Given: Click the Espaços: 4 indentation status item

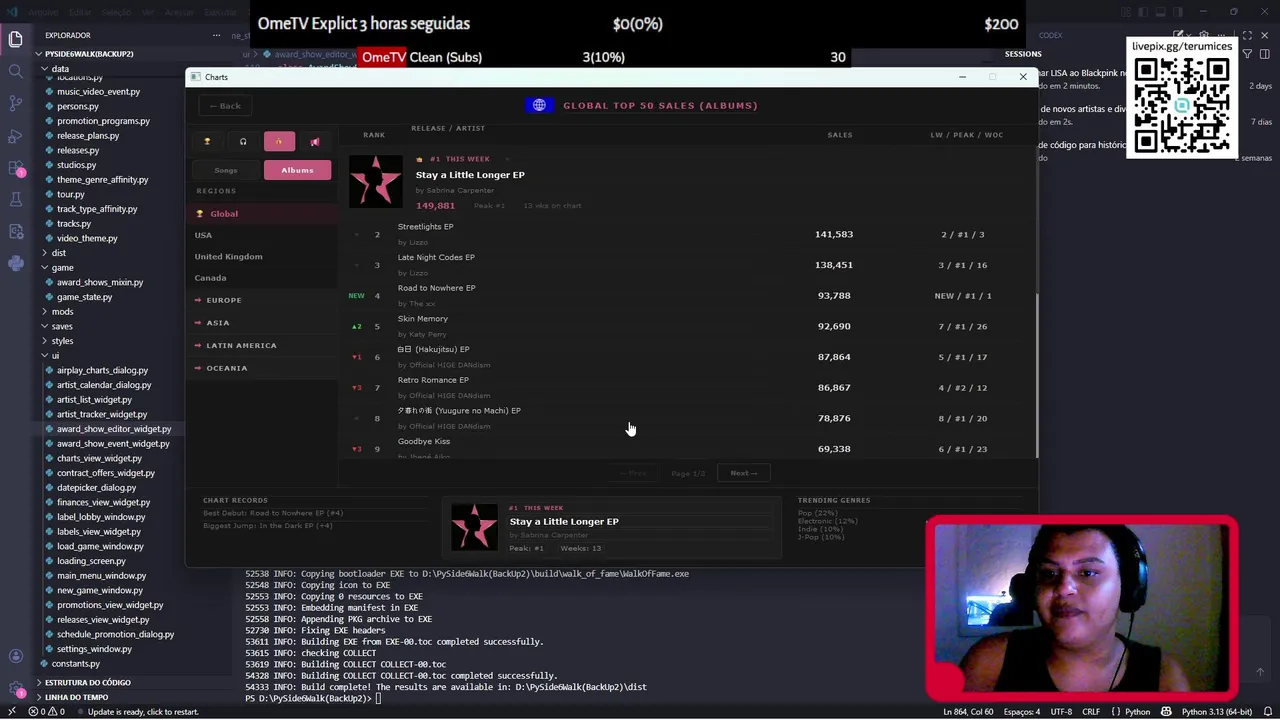Looking at the screenshot, I should click(1022, 712).
